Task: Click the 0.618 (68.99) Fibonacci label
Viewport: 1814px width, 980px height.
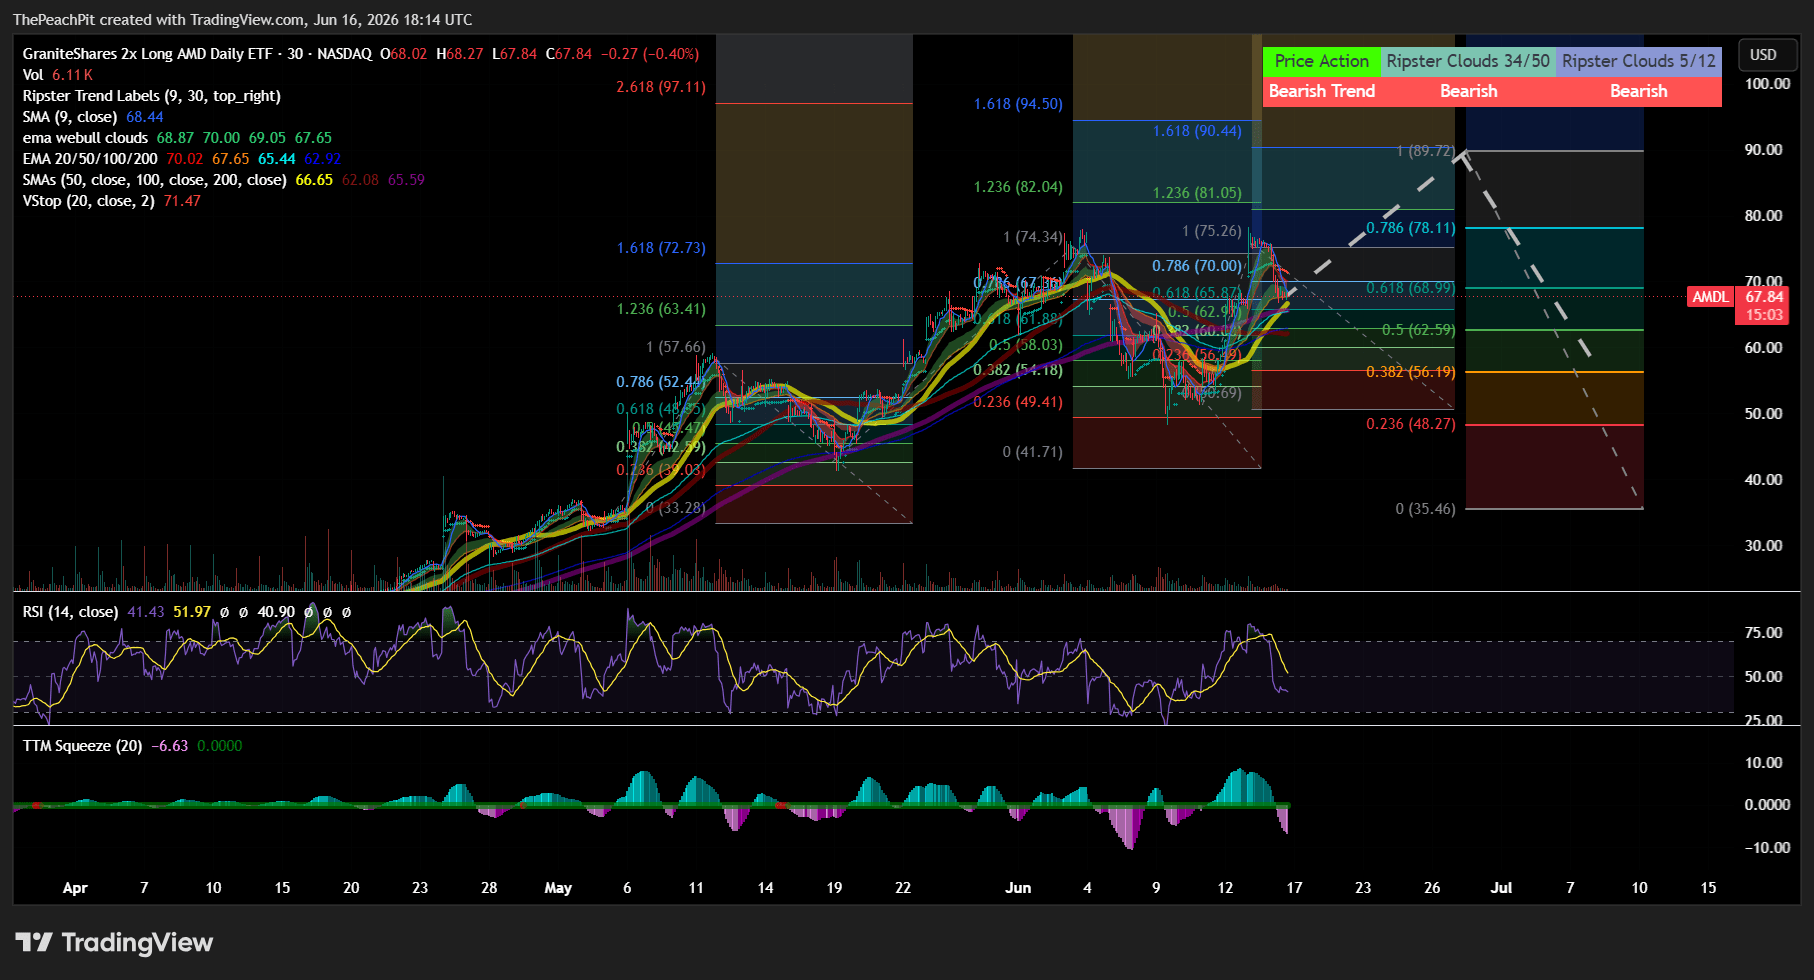Action: pos(1411,288)
